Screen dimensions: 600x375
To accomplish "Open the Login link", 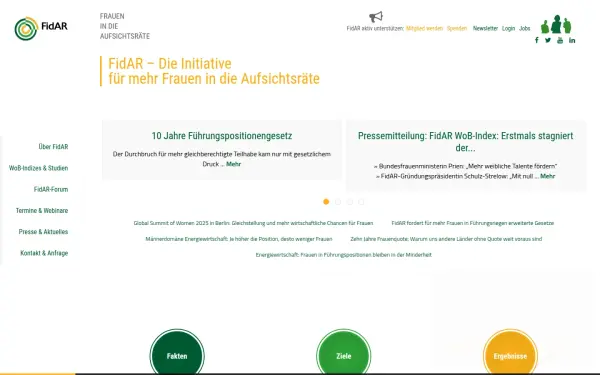I will click(508, 28).
